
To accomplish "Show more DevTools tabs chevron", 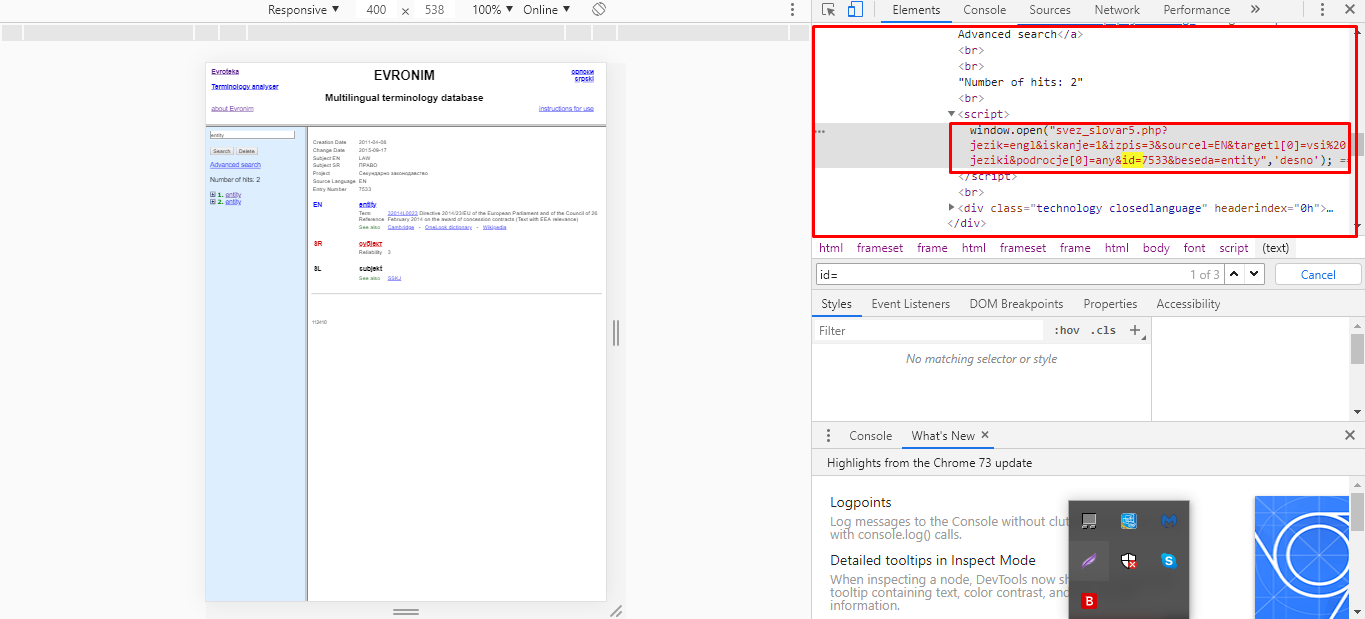I will 1255,10.
